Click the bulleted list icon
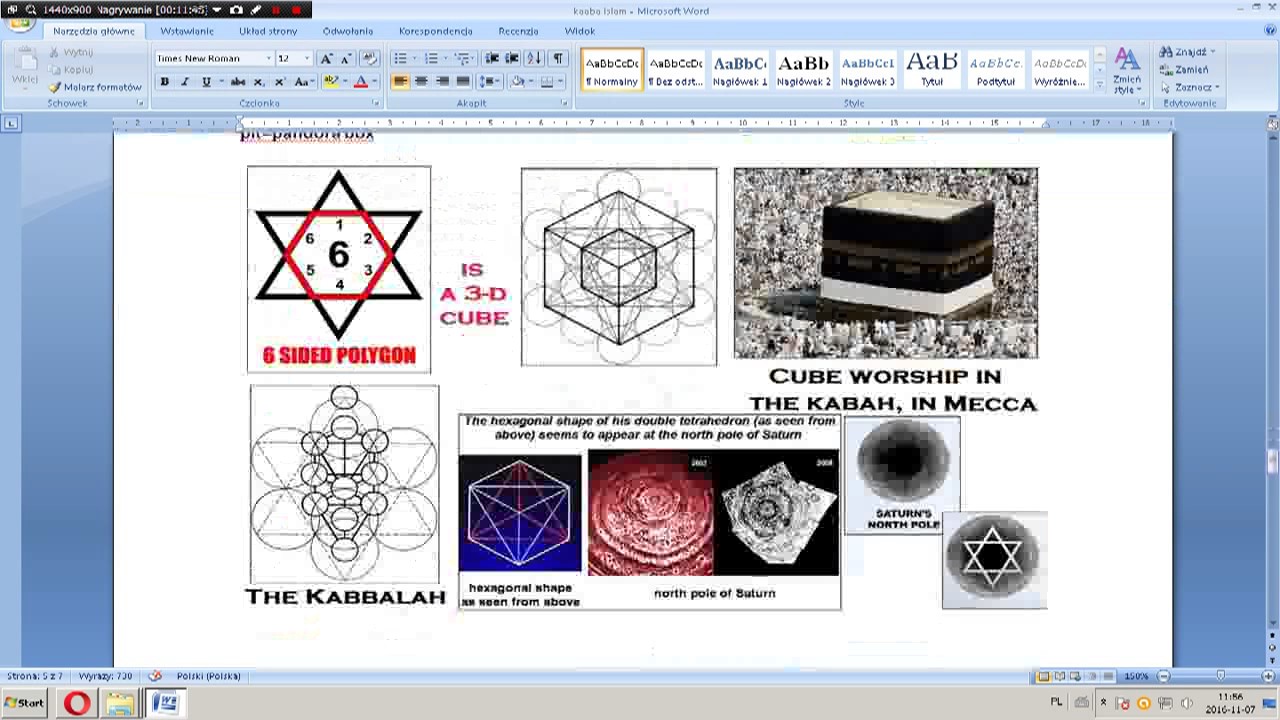The image size is (1280, 720). click(400, 58)
